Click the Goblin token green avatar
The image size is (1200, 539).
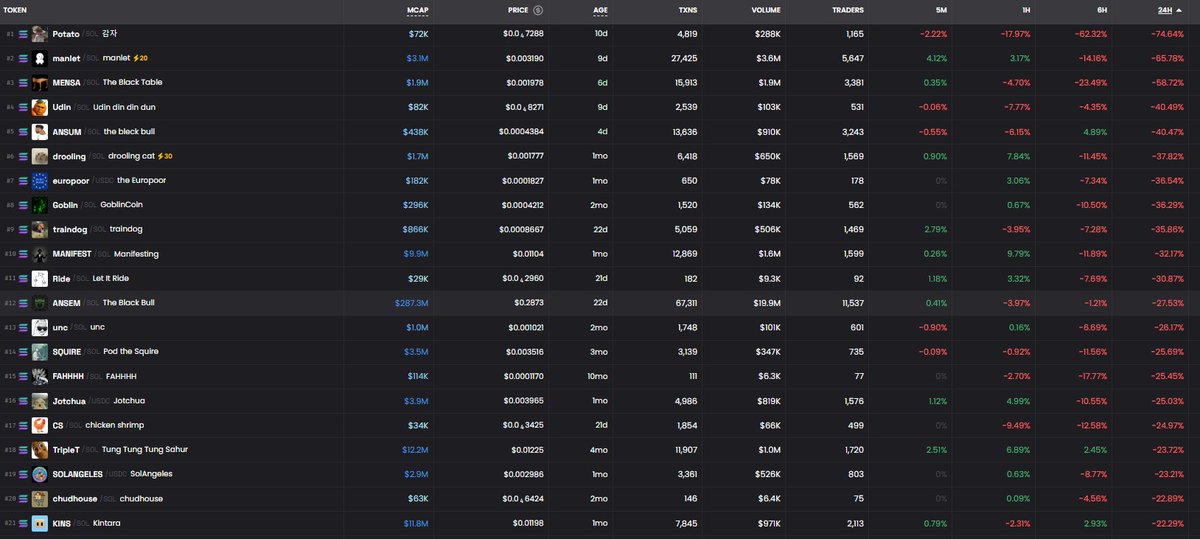click(x=40, y=205)
